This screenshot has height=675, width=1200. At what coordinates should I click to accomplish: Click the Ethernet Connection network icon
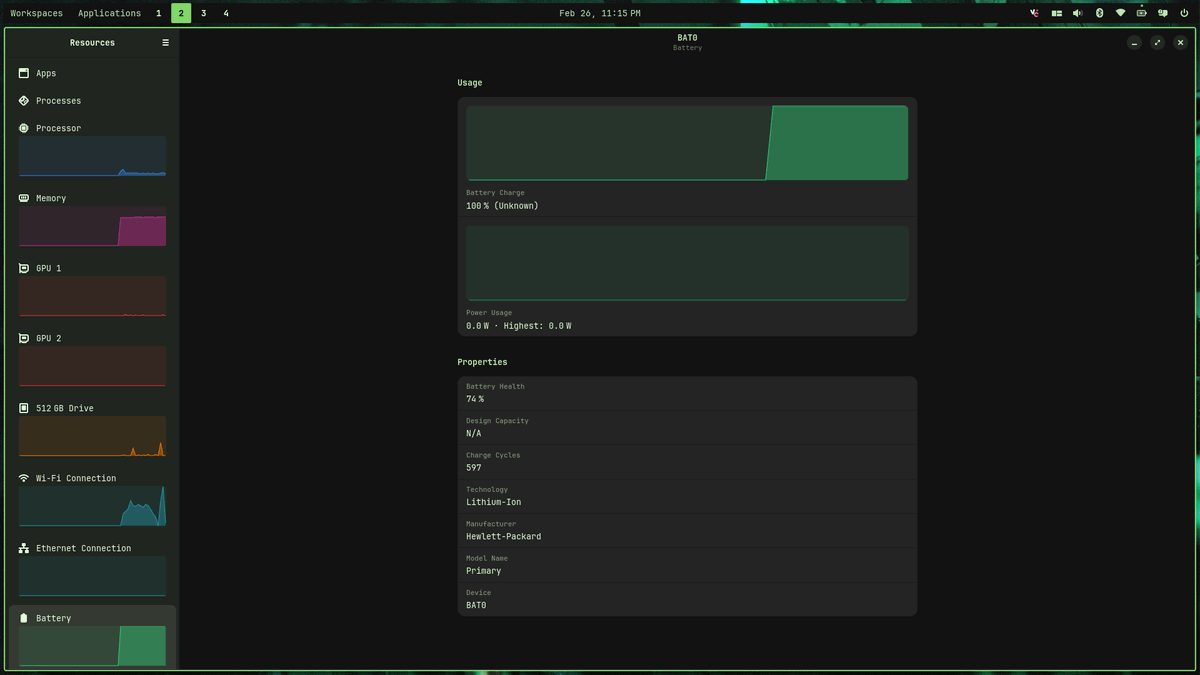[24, 548]
